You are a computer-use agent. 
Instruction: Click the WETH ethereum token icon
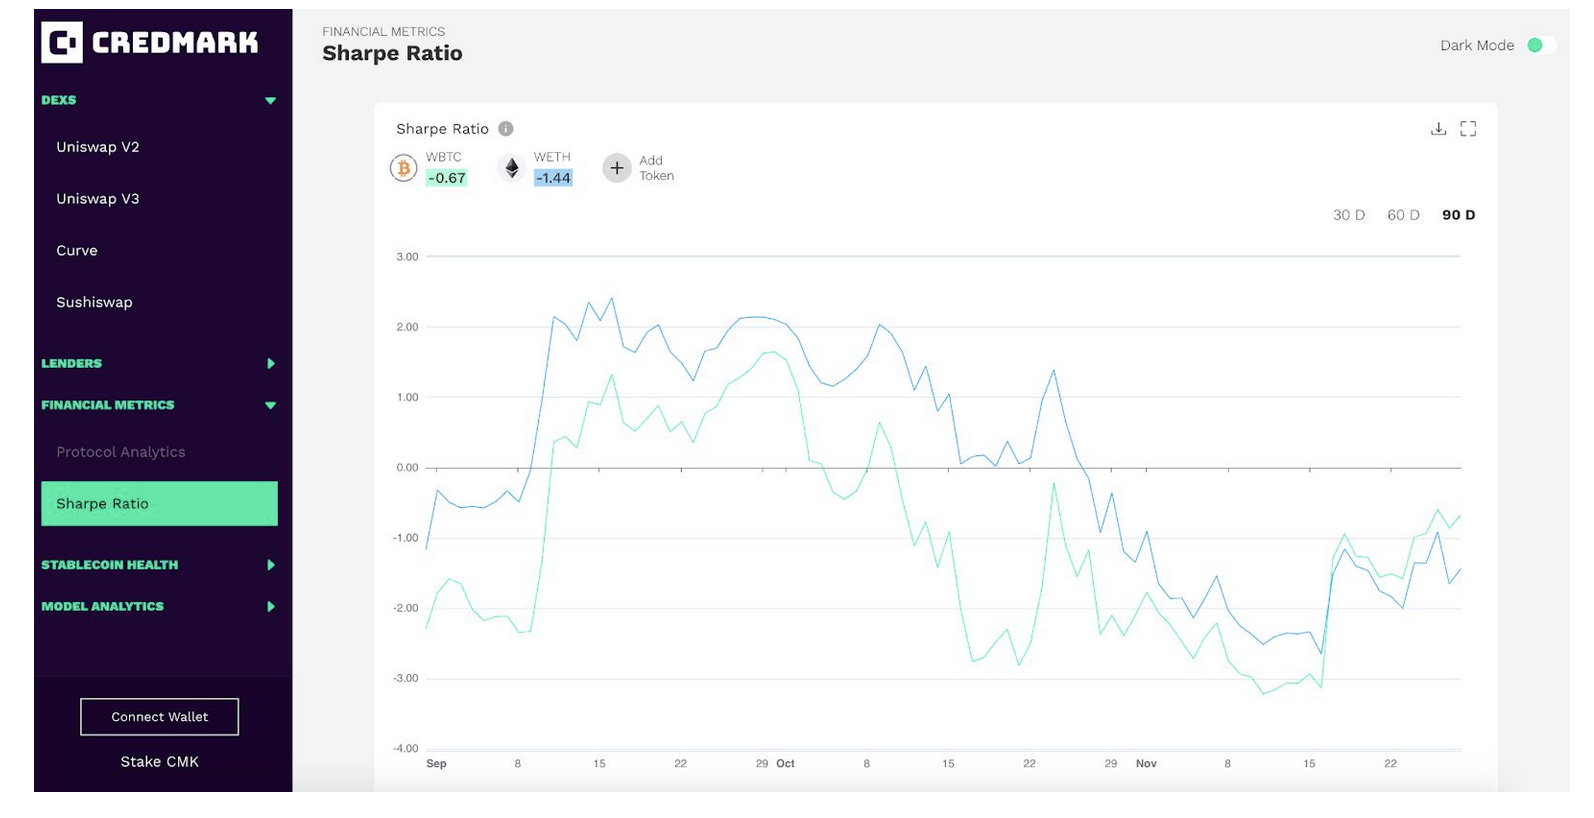click(512, 168)
